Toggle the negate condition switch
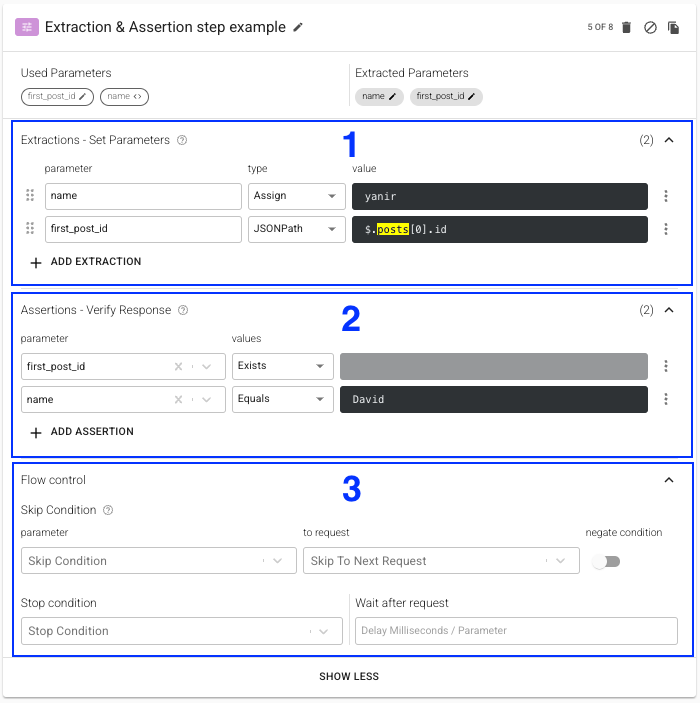This screenshot has width=700, height=703. (x=606, y=562)
